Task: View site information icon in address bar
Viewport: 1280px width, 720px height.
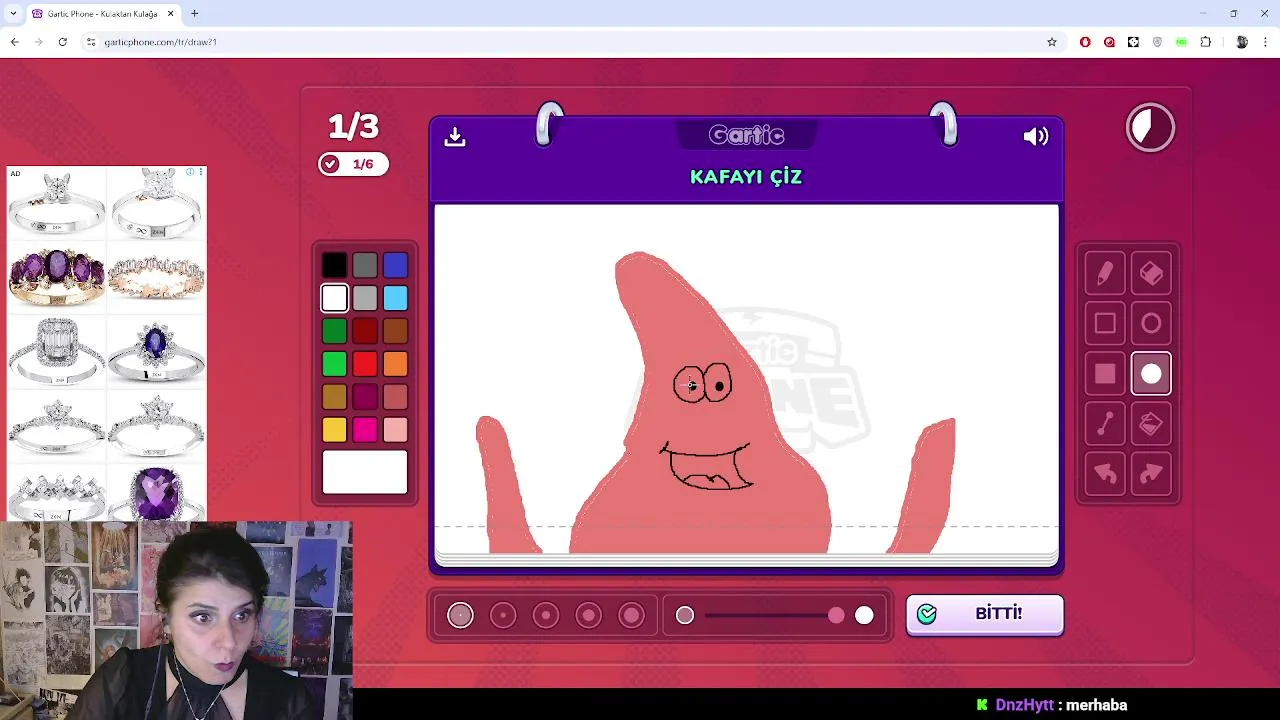Action: (x=90, y=42)
